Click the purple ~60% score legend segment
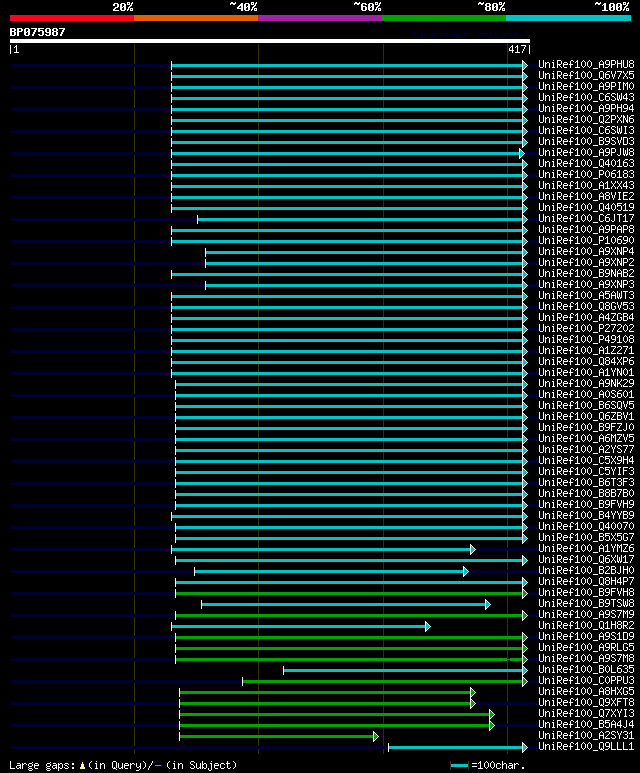Viewport: 640px width, 773px height. point(320,18)
